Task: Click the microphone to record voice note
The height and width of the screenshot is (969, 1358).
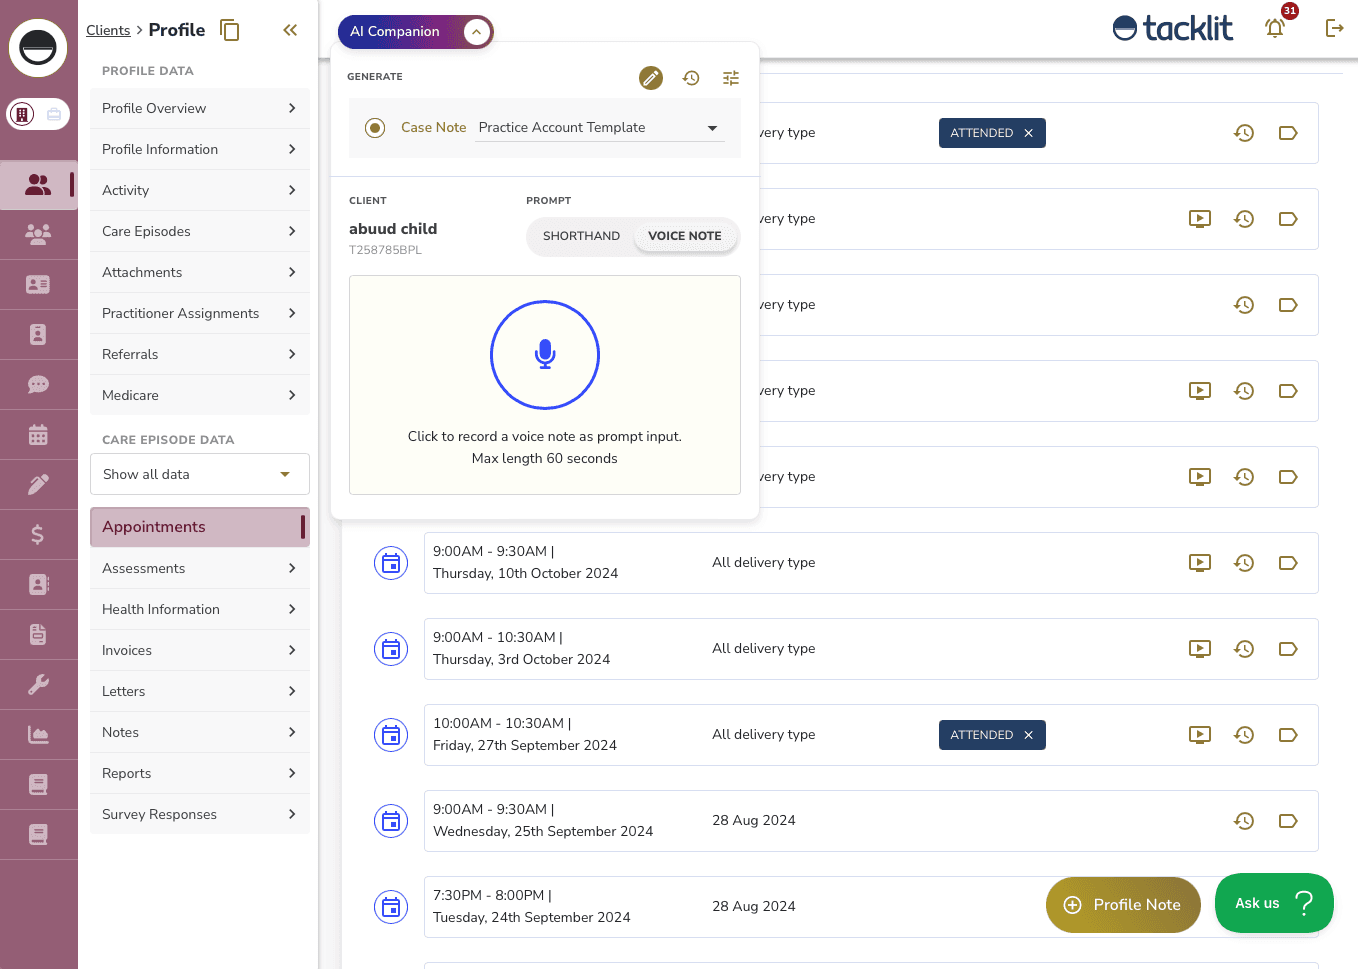Action: [x=545, y=355]
